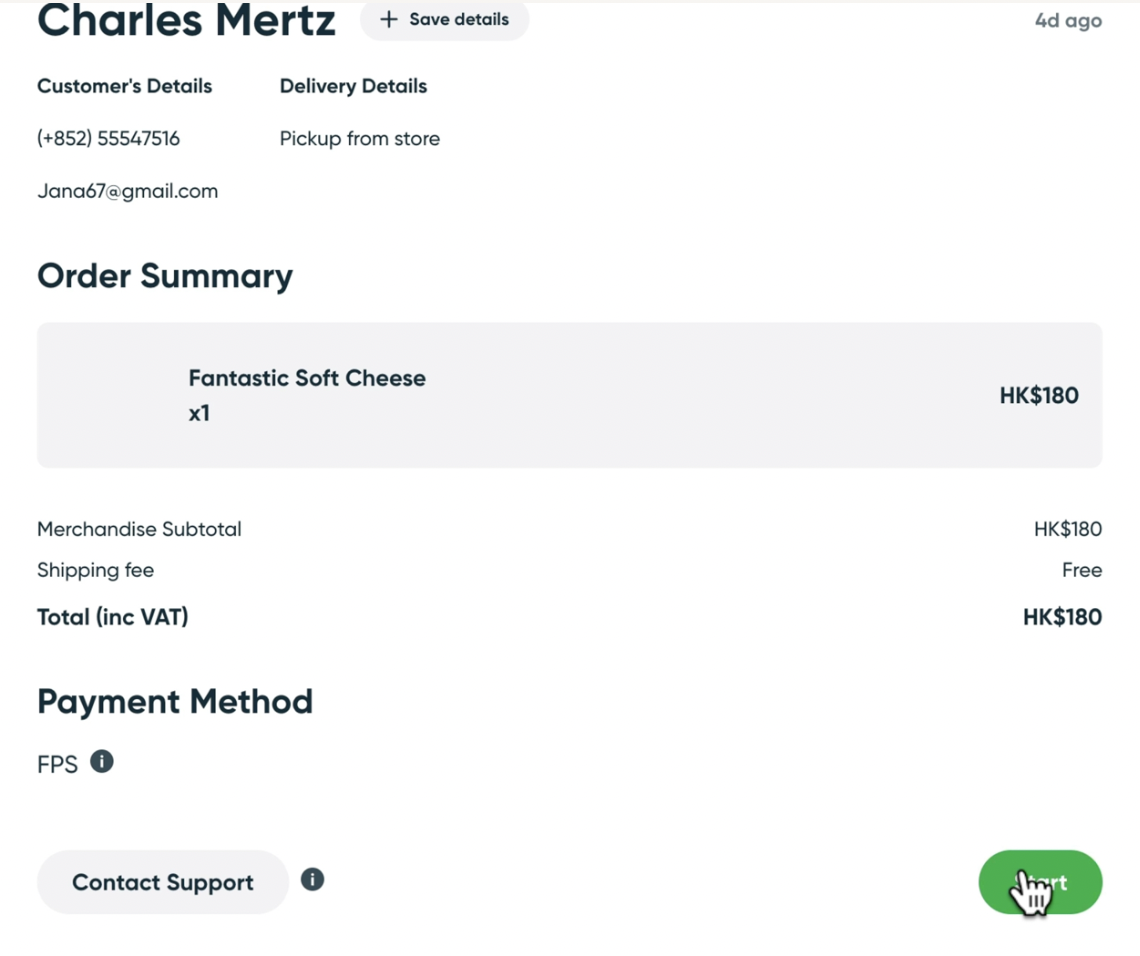Click the Total (inc VAT) label
Image resolution: width=1140 pixels, height=956 pixels.
pos(112,617)
